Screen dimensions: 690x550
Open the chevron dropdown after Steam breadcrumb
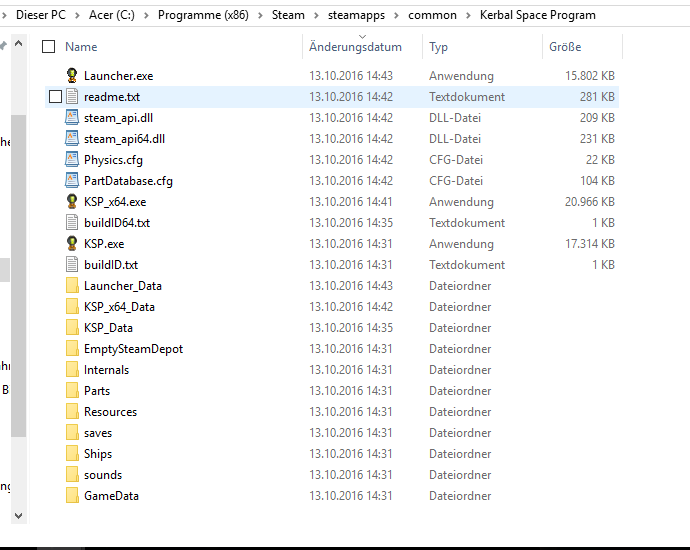click(317, 15)
